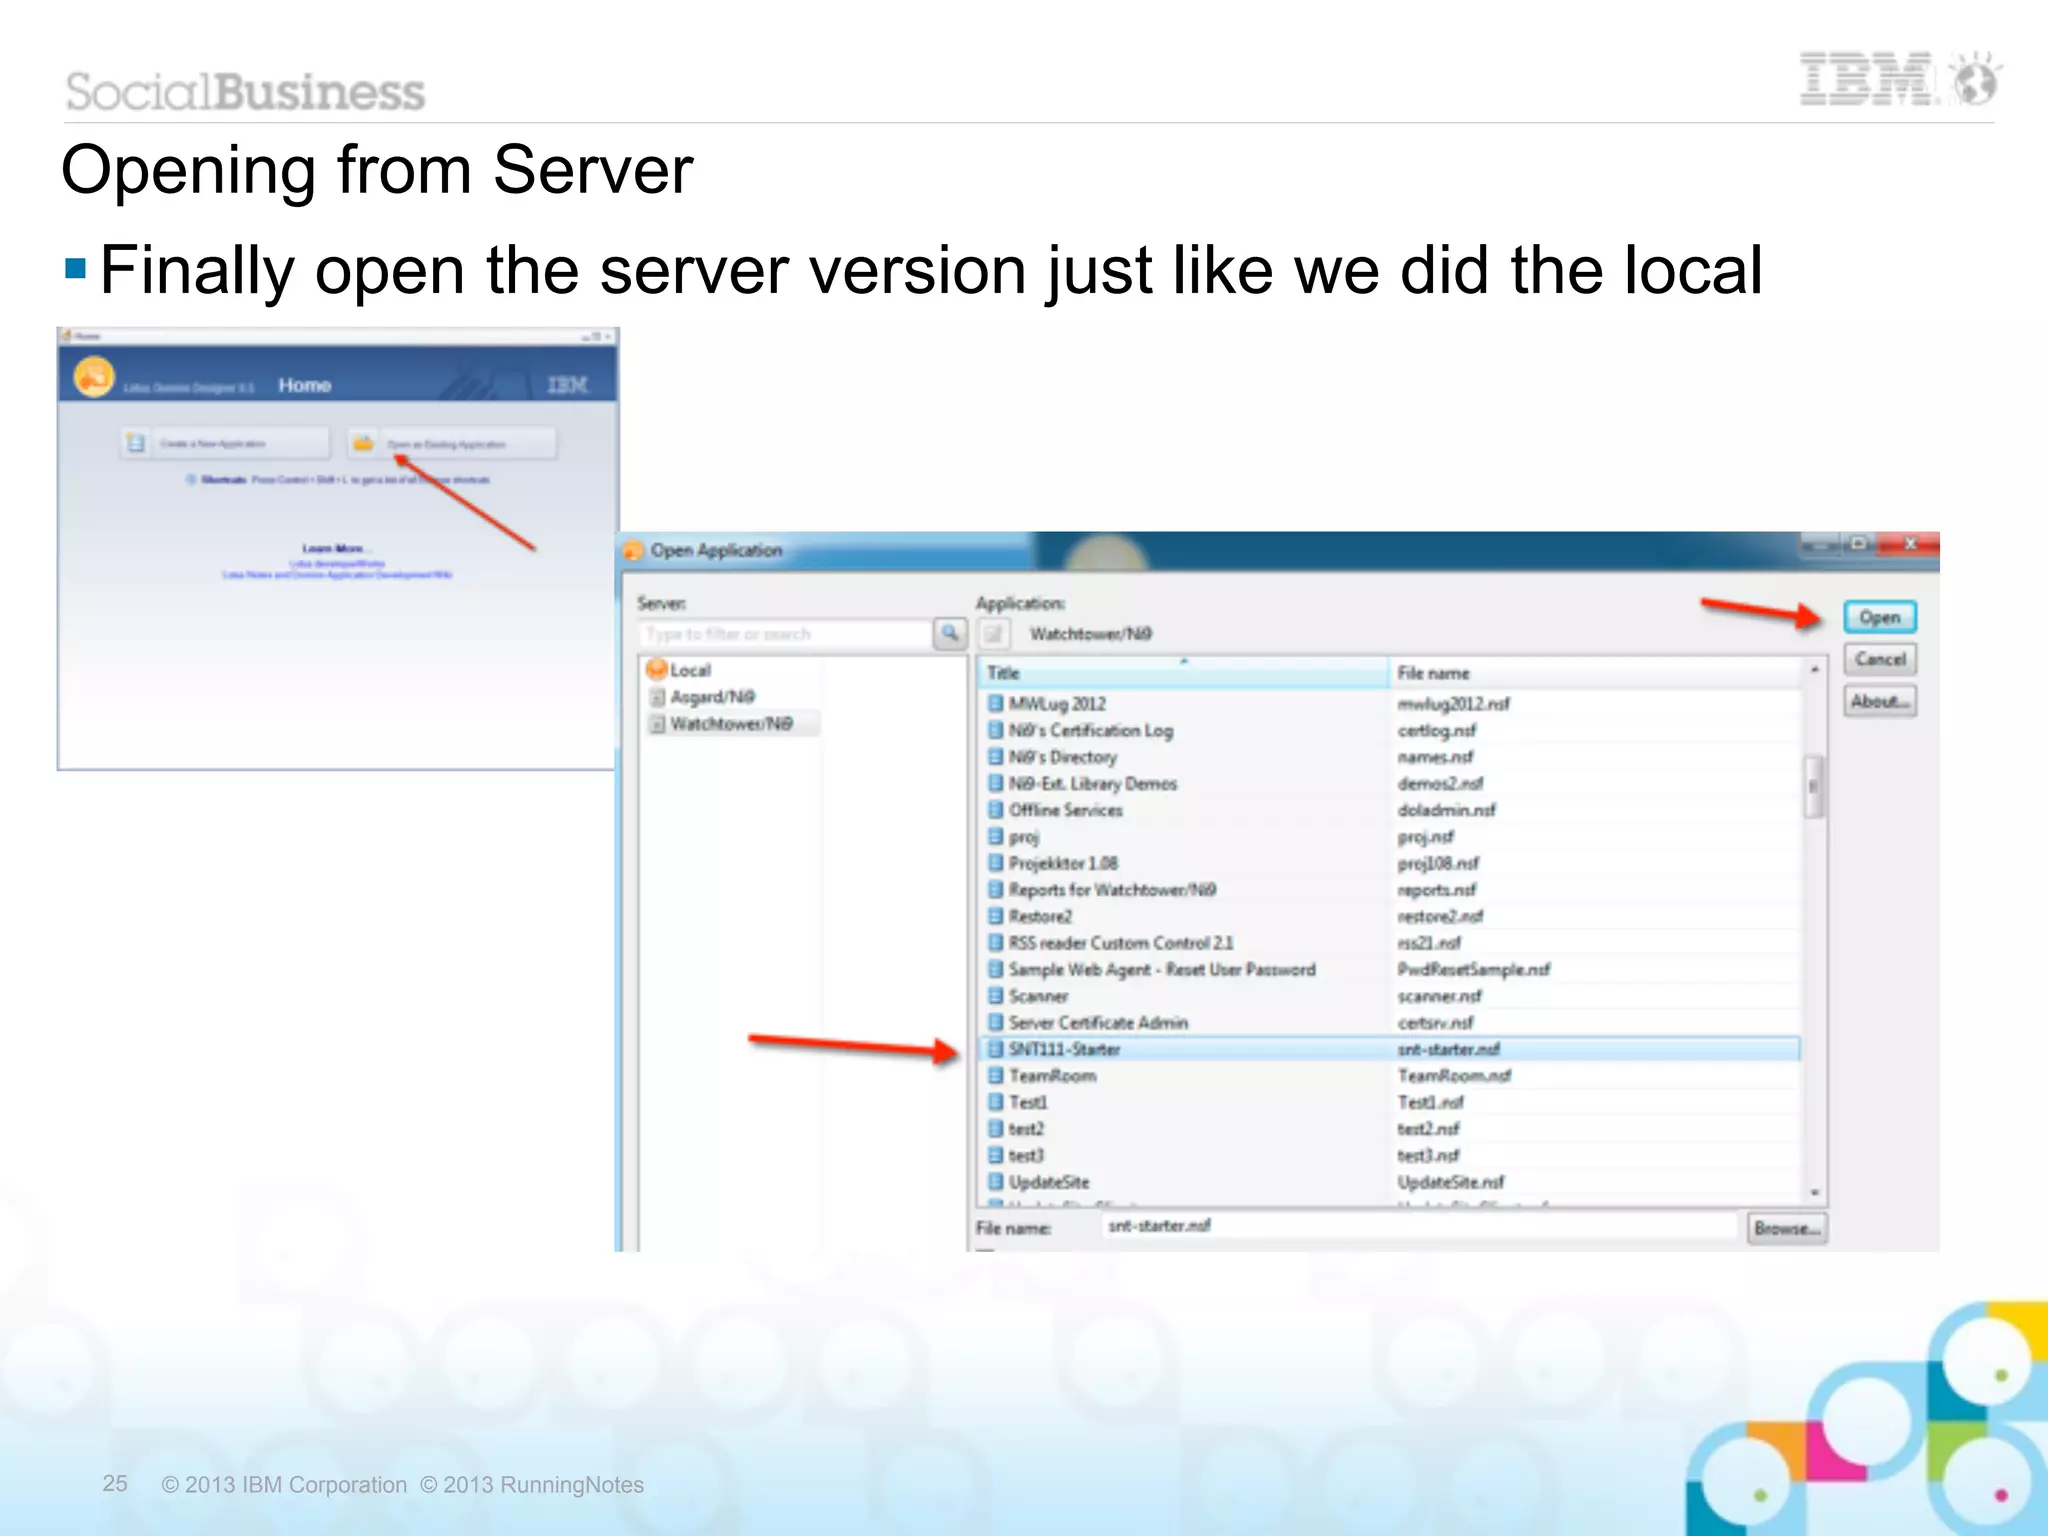
Task: Select RSS reader Custom Control 2.1
Action: pyautogui.click(x=1390, y=943)
